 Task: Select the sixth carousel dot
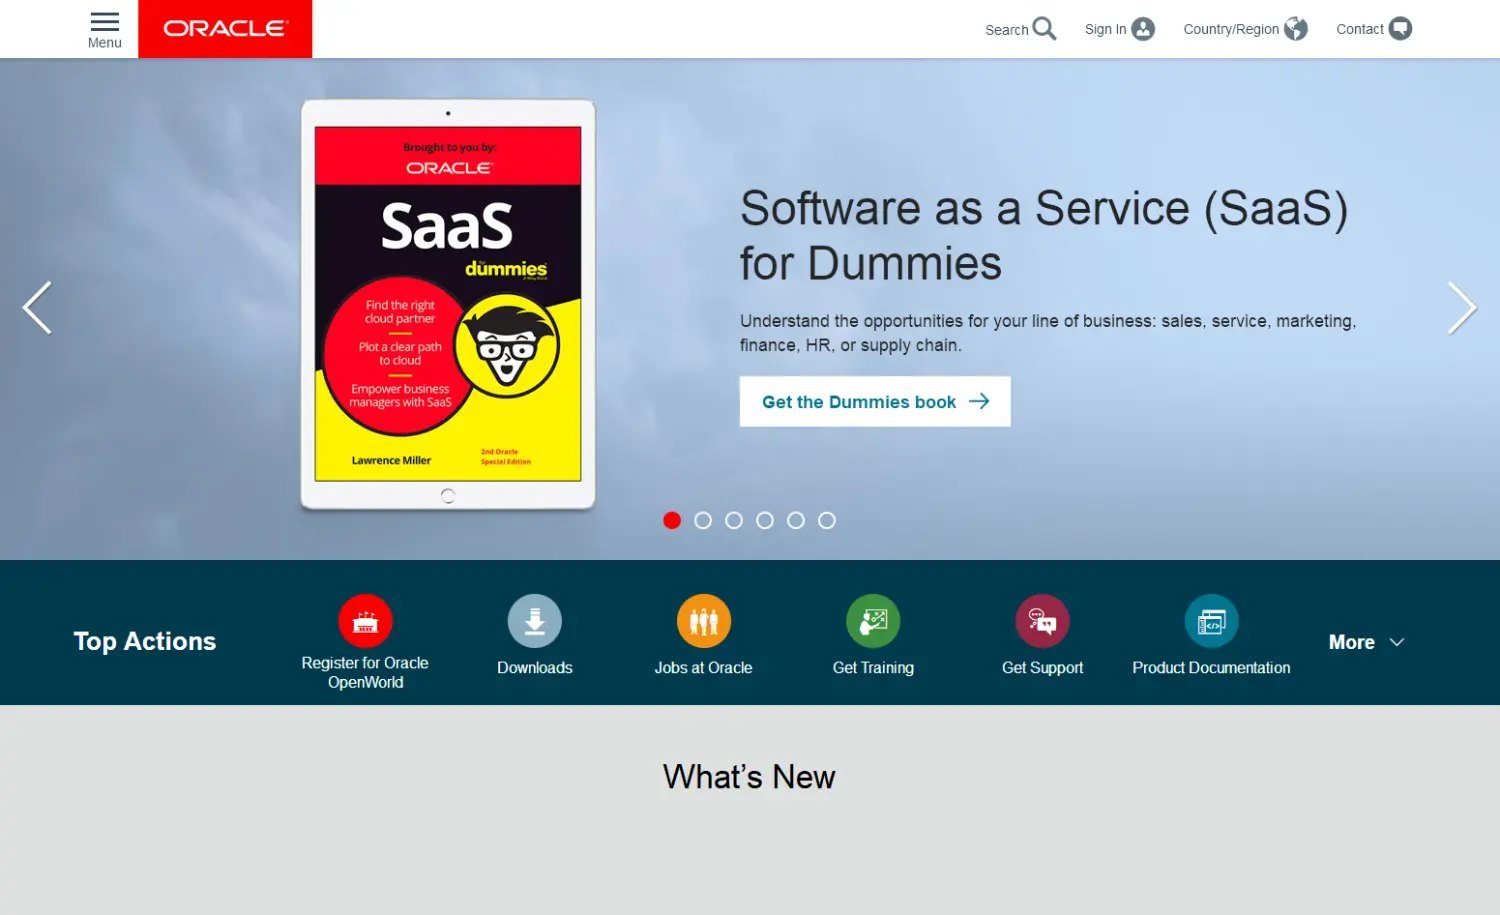pyautogui.click(x=827, y=520)
